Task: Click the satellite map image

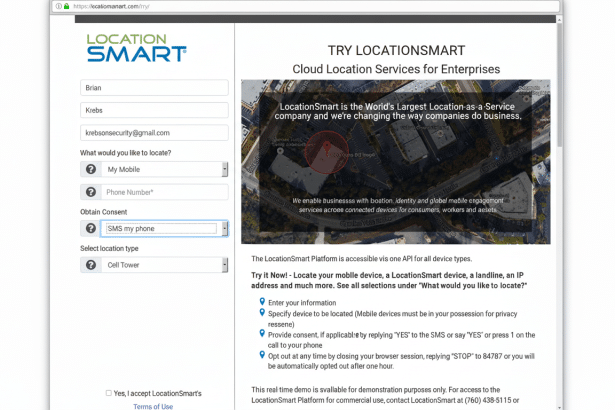Action: [396, 162]
